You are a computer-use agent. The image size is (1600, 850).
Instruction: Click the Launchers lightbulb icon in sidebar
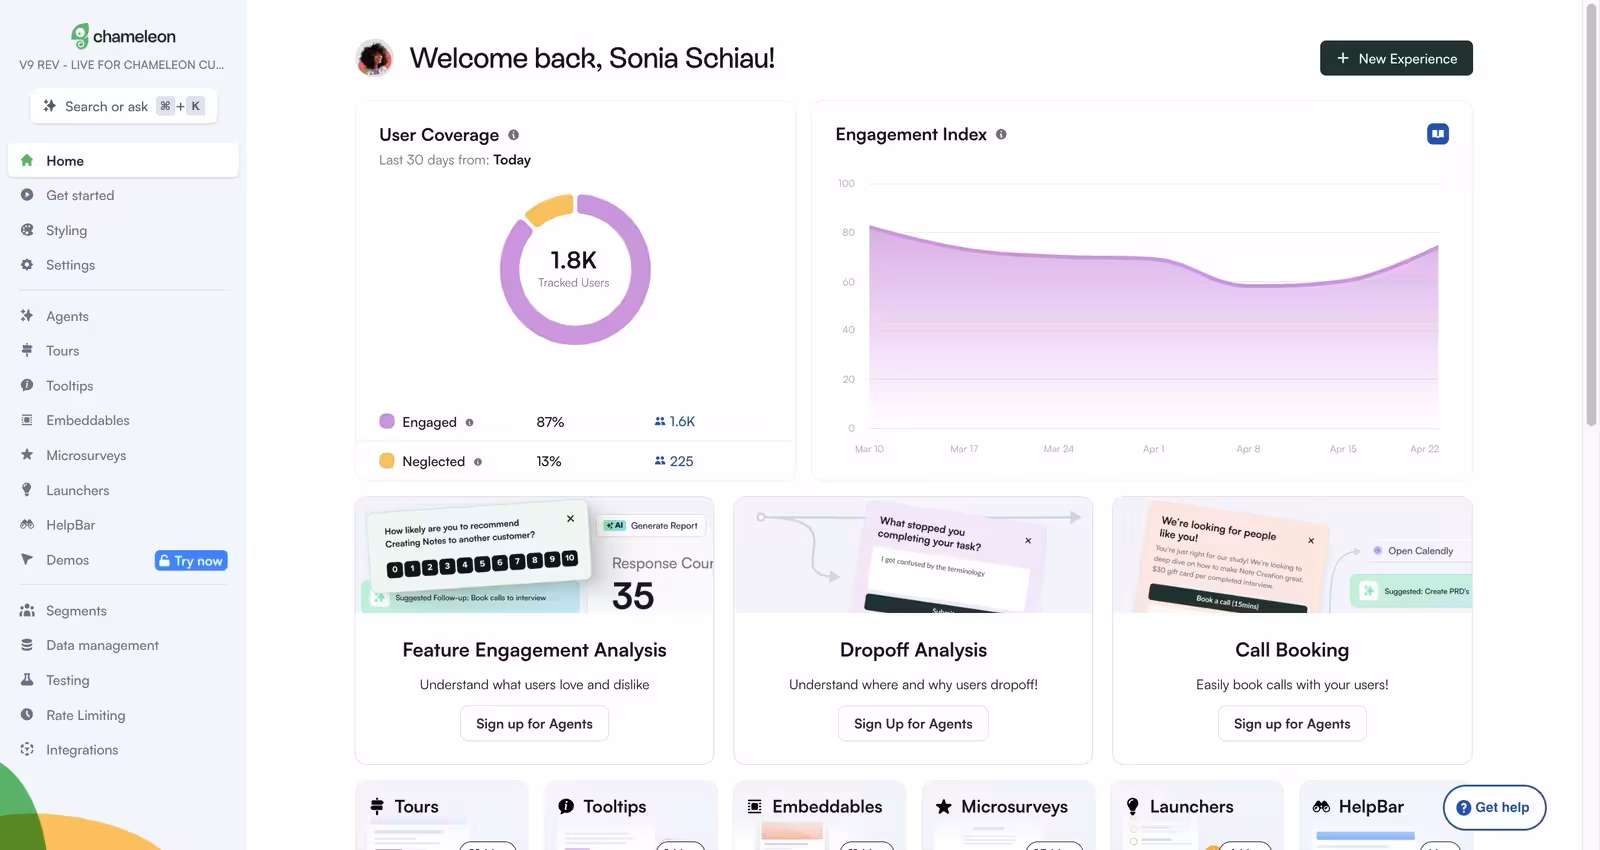[x=27, y=490]
